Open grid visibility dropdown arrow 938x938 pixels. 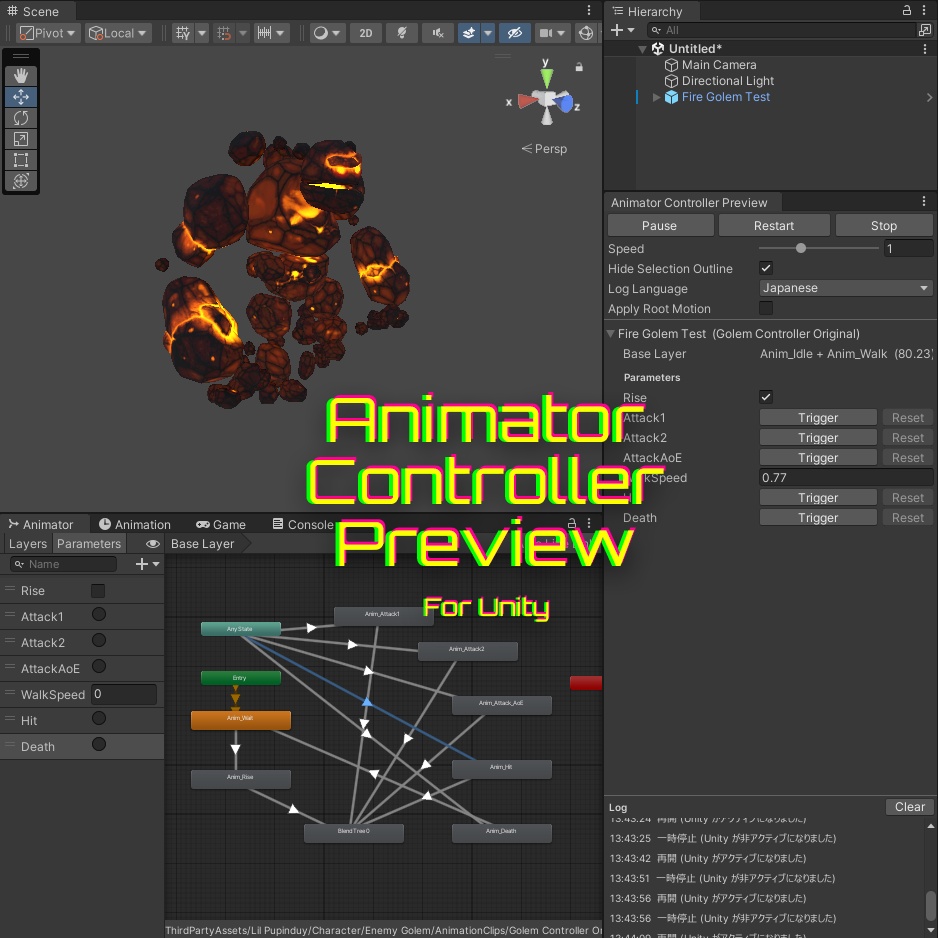pyautogui.click(x=202, y=33)
